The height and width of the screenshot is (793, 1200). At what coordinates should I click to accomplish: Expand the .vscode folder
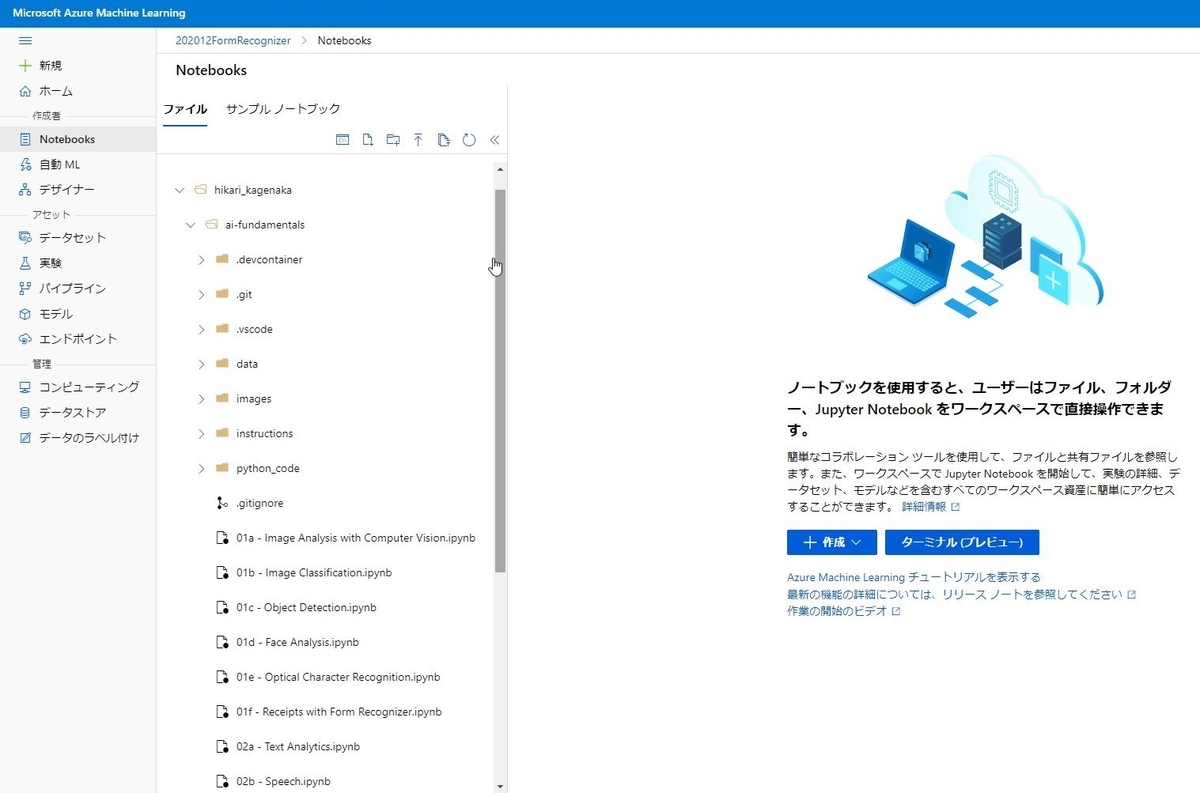point(201,329)
